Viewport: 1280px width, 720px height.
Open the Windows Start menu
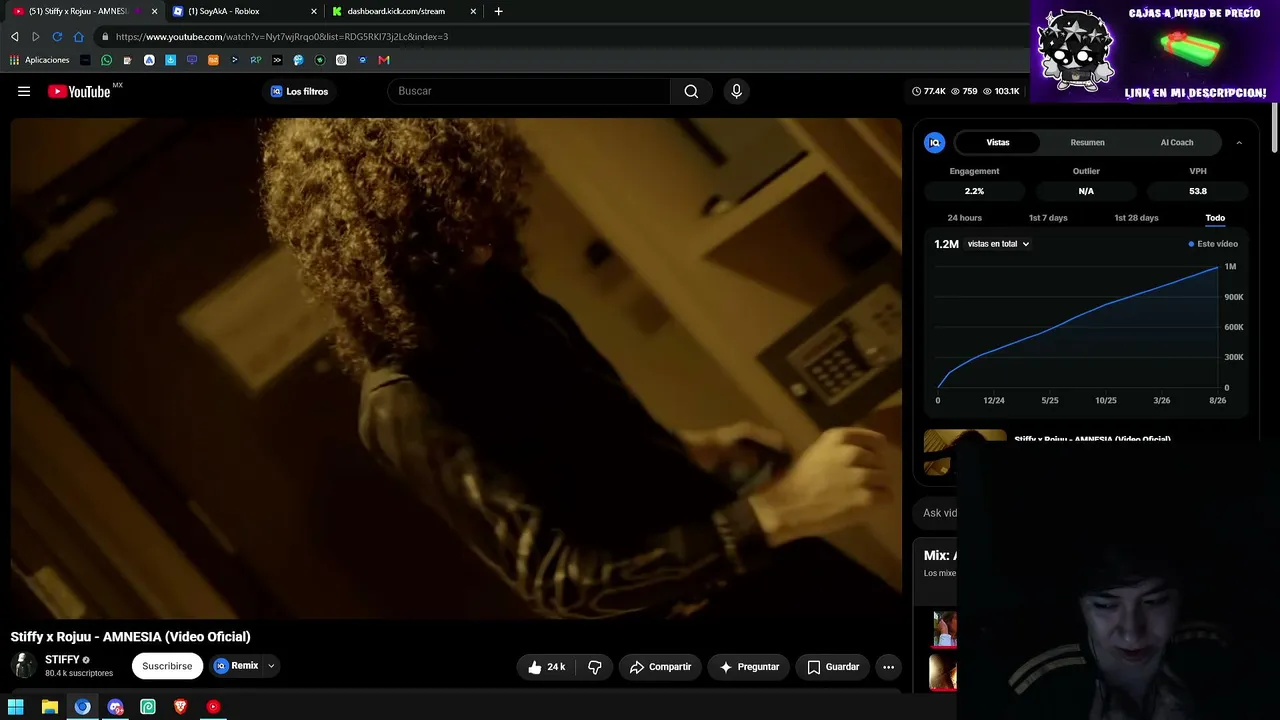coord(16,707)
